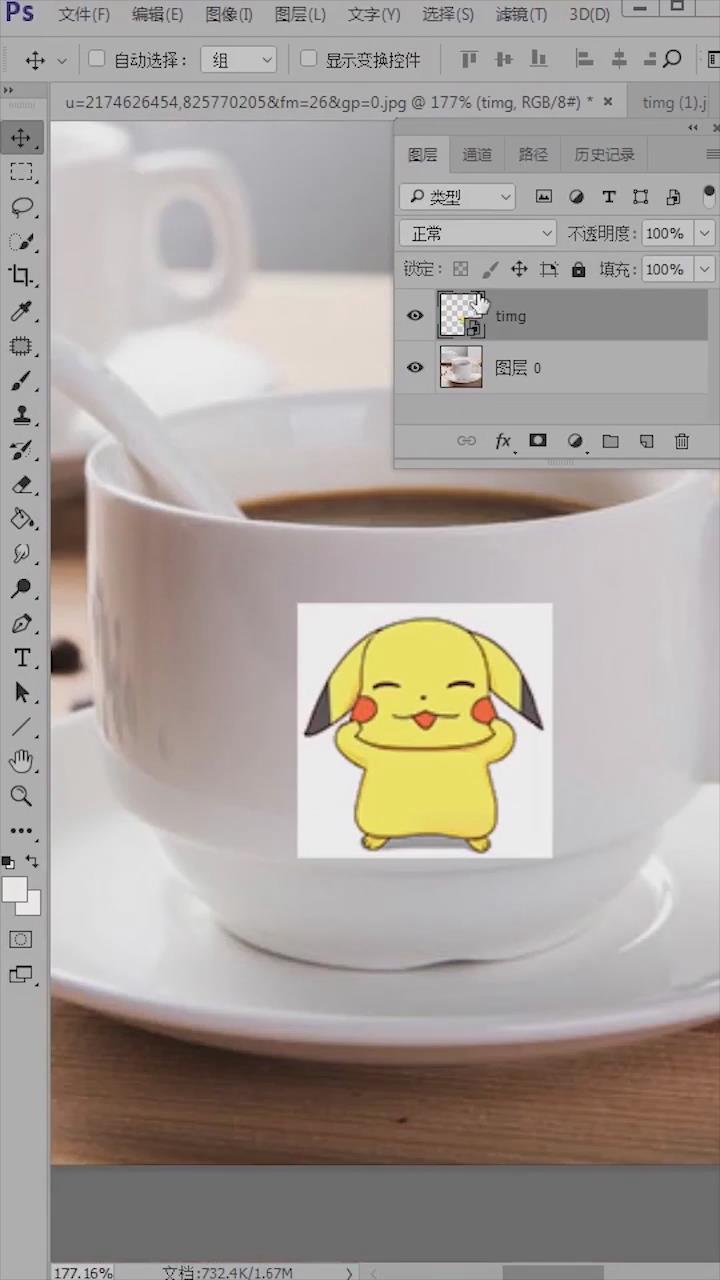Viewport: 720px width, 1280px height.
Task: Hide the timg layer via eye icon
Action: (x=415, y=316)
